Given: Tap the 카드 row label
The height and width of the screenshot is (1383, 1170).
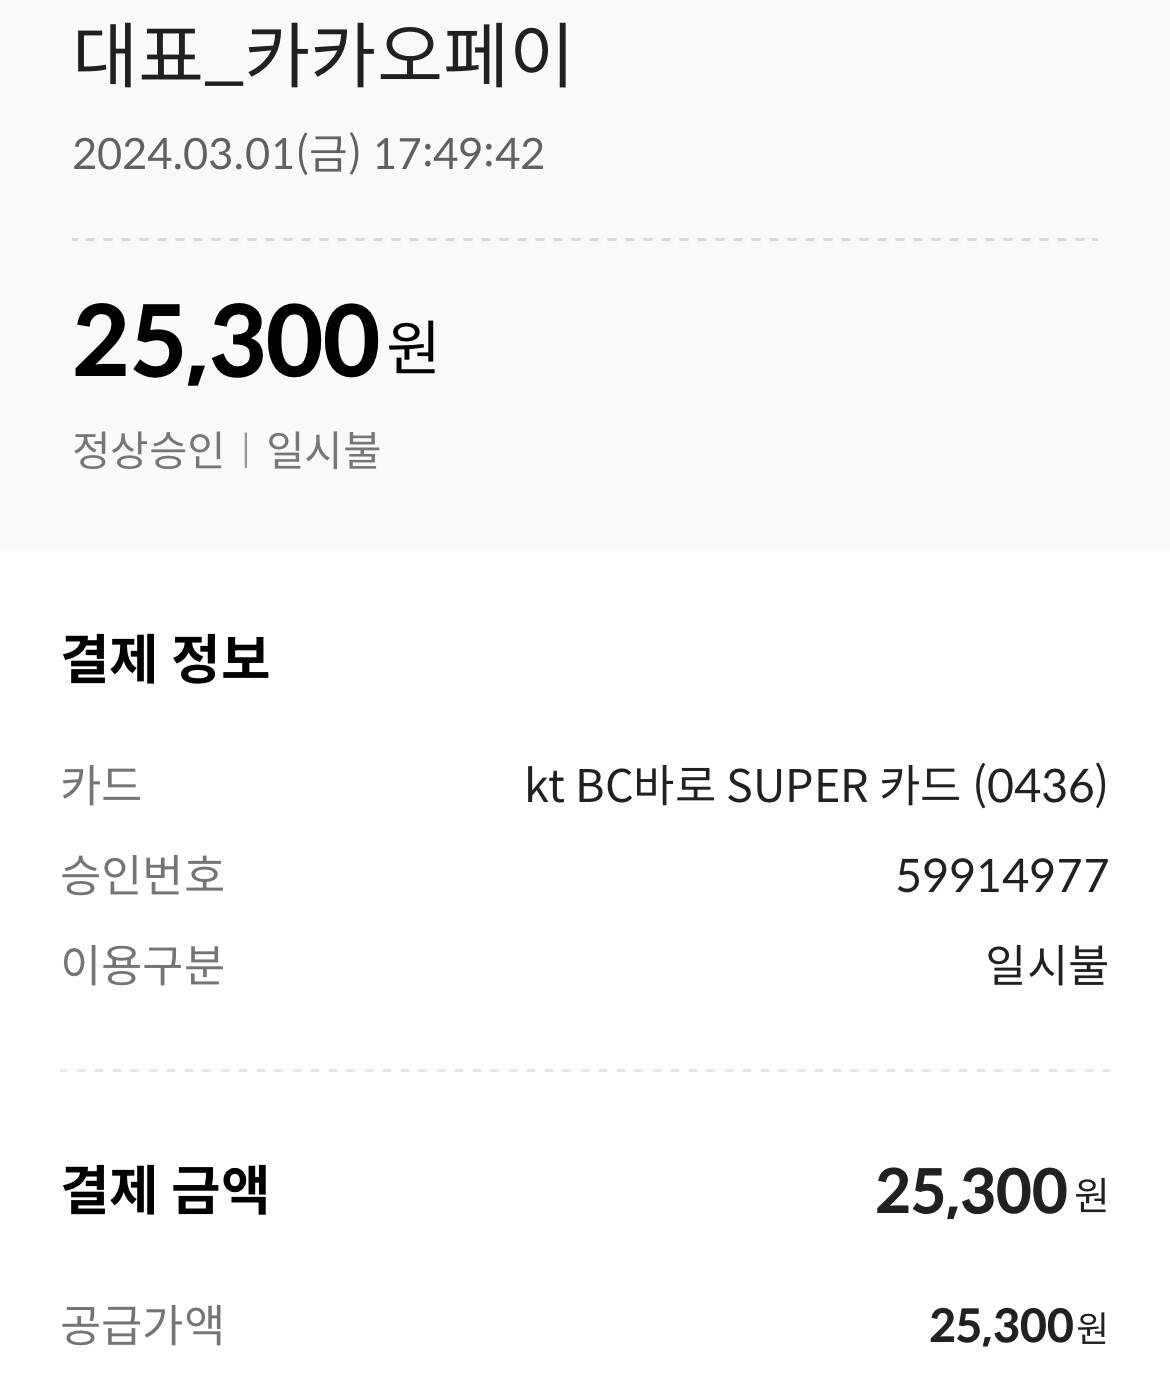Looking at the screenshot, I should point(101,784).
